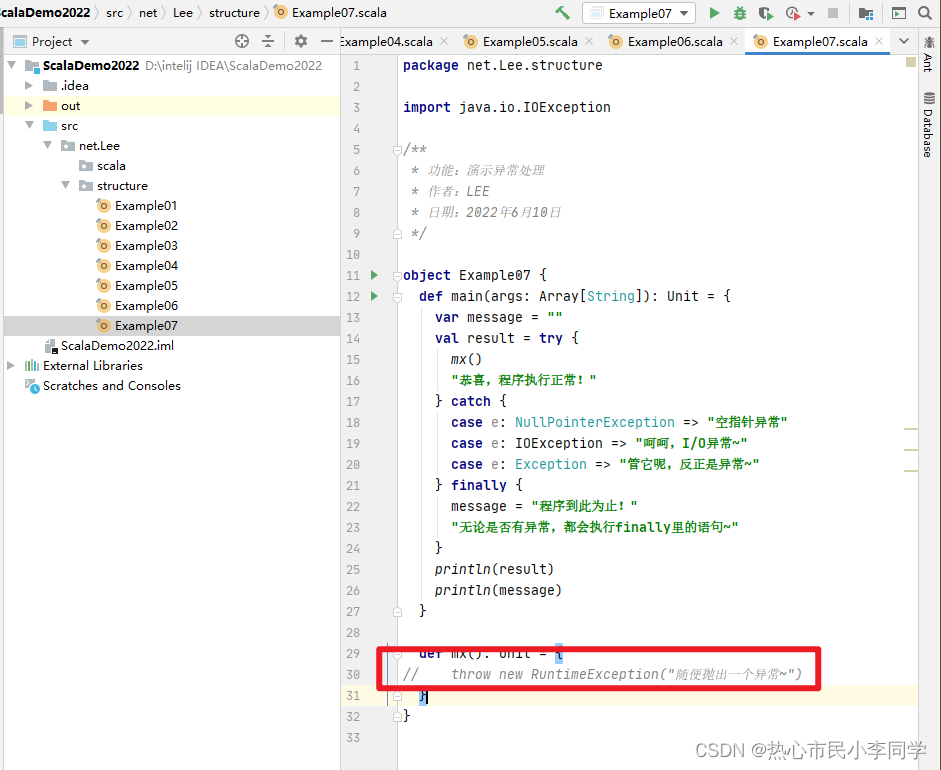Close the Example07.scala tab

pyautogui.click(x=879, y=41)
